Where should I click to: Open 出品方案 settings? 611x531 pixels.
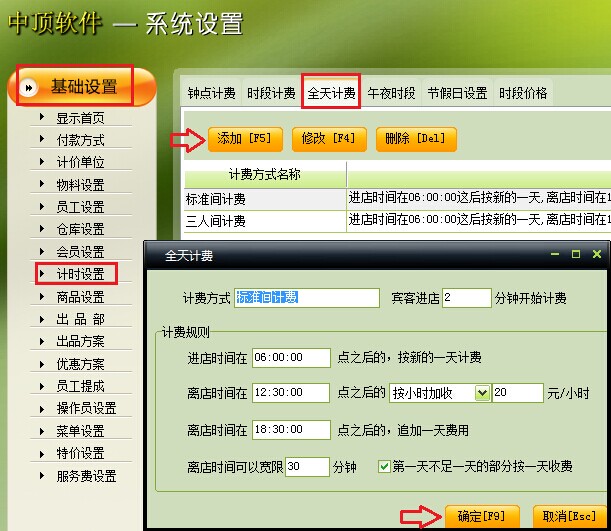coord(80,341)
